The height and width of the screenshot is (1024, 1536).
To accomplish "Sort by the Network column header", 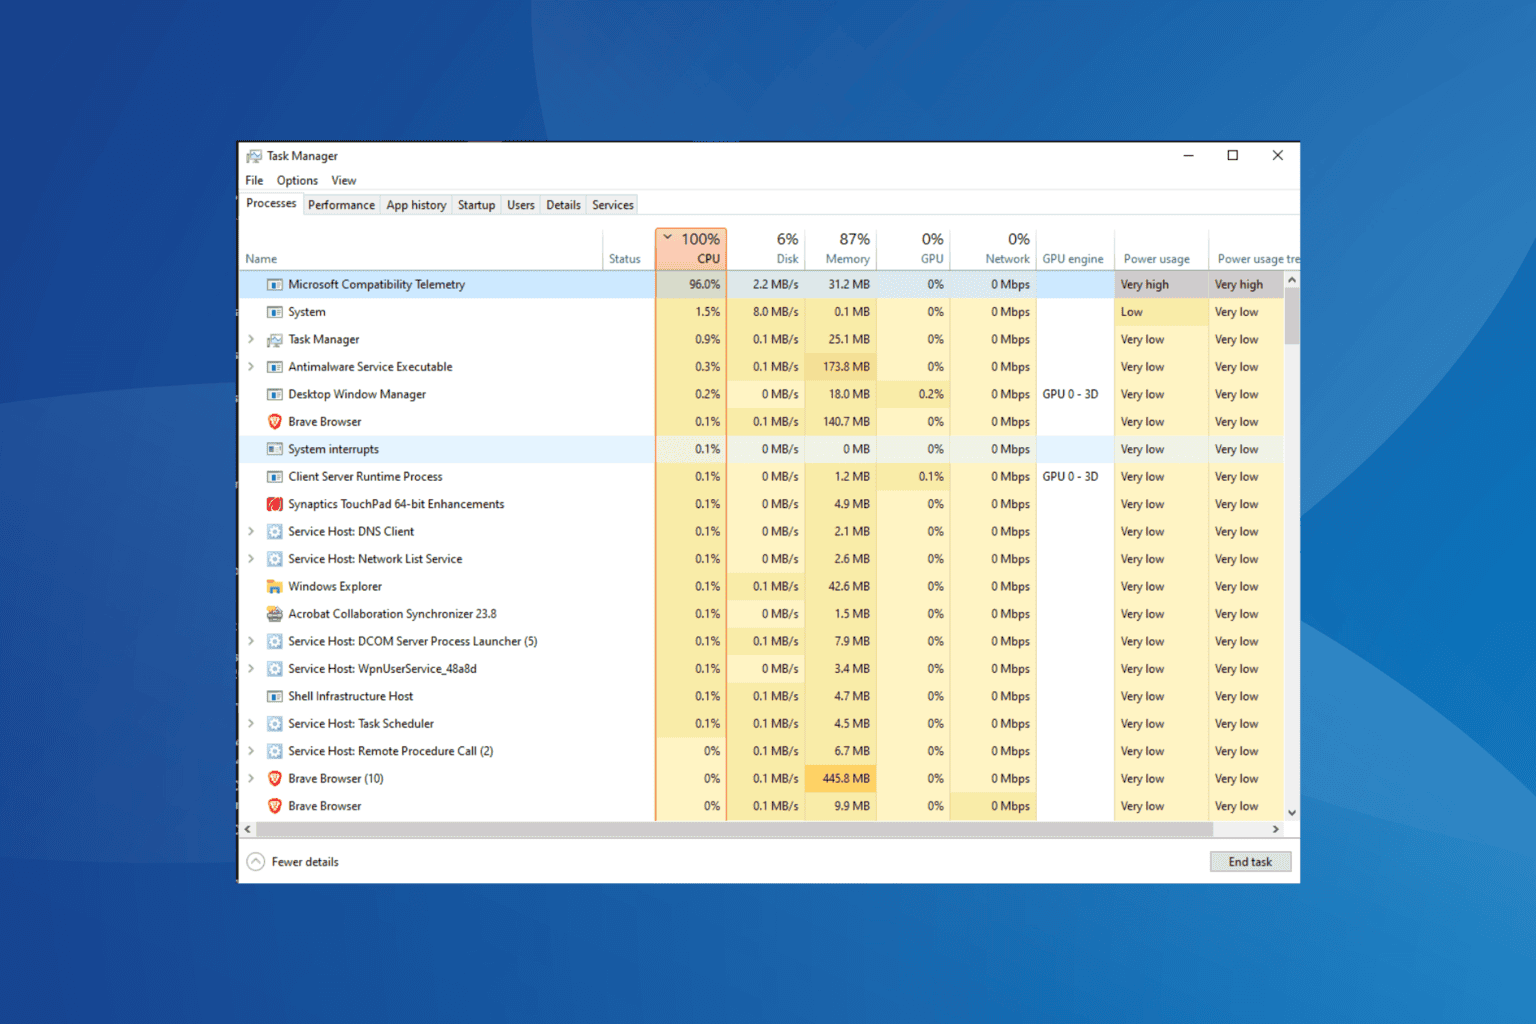I will 993,249.
